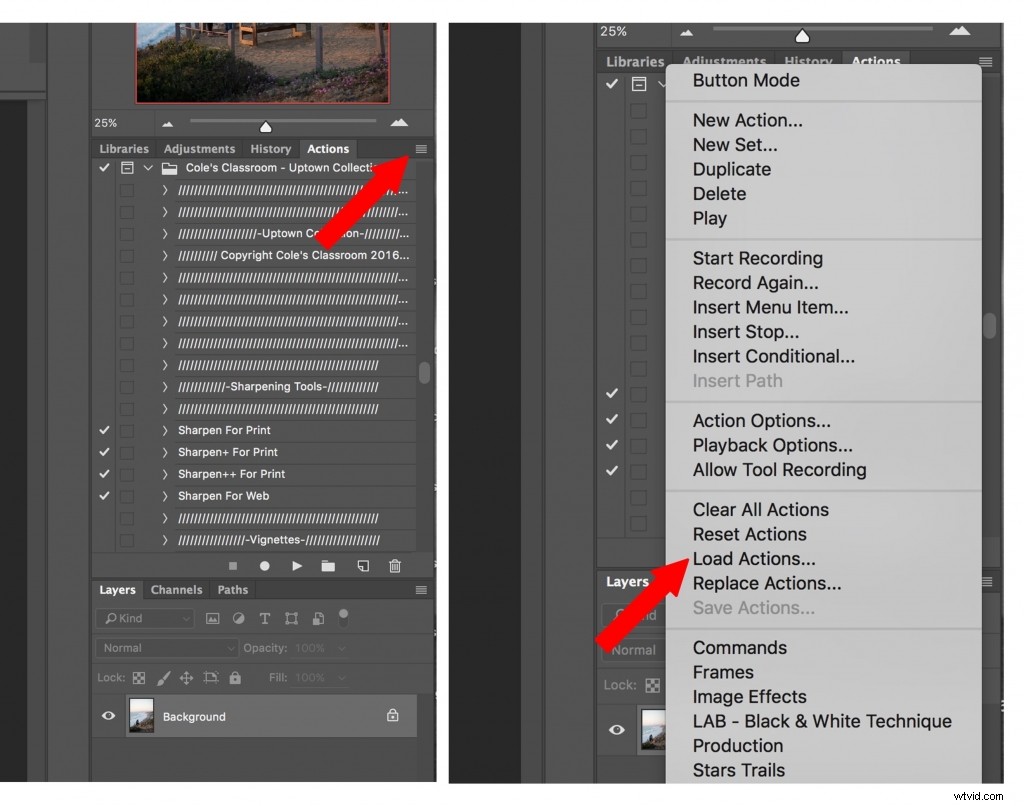Screen dimensions: 1024x806
Task: Click the Stop playback square icon
Action: pyautogui.click(x=232, y=566)
